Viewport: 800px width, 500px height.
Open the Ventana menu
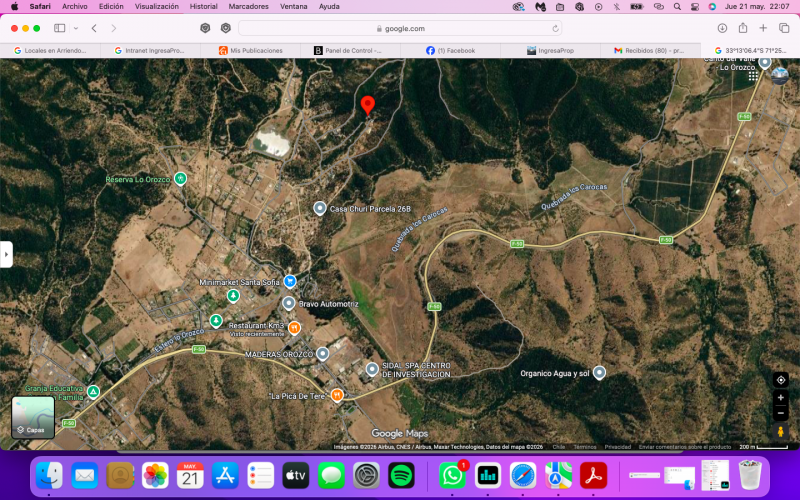point(294,7)
